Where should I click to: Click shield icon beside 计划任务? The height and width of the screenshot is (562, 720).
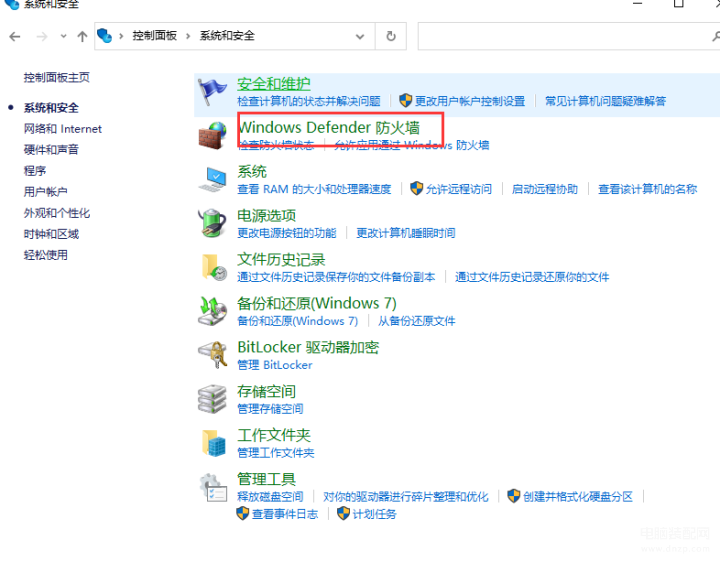[x=343, y=513]
